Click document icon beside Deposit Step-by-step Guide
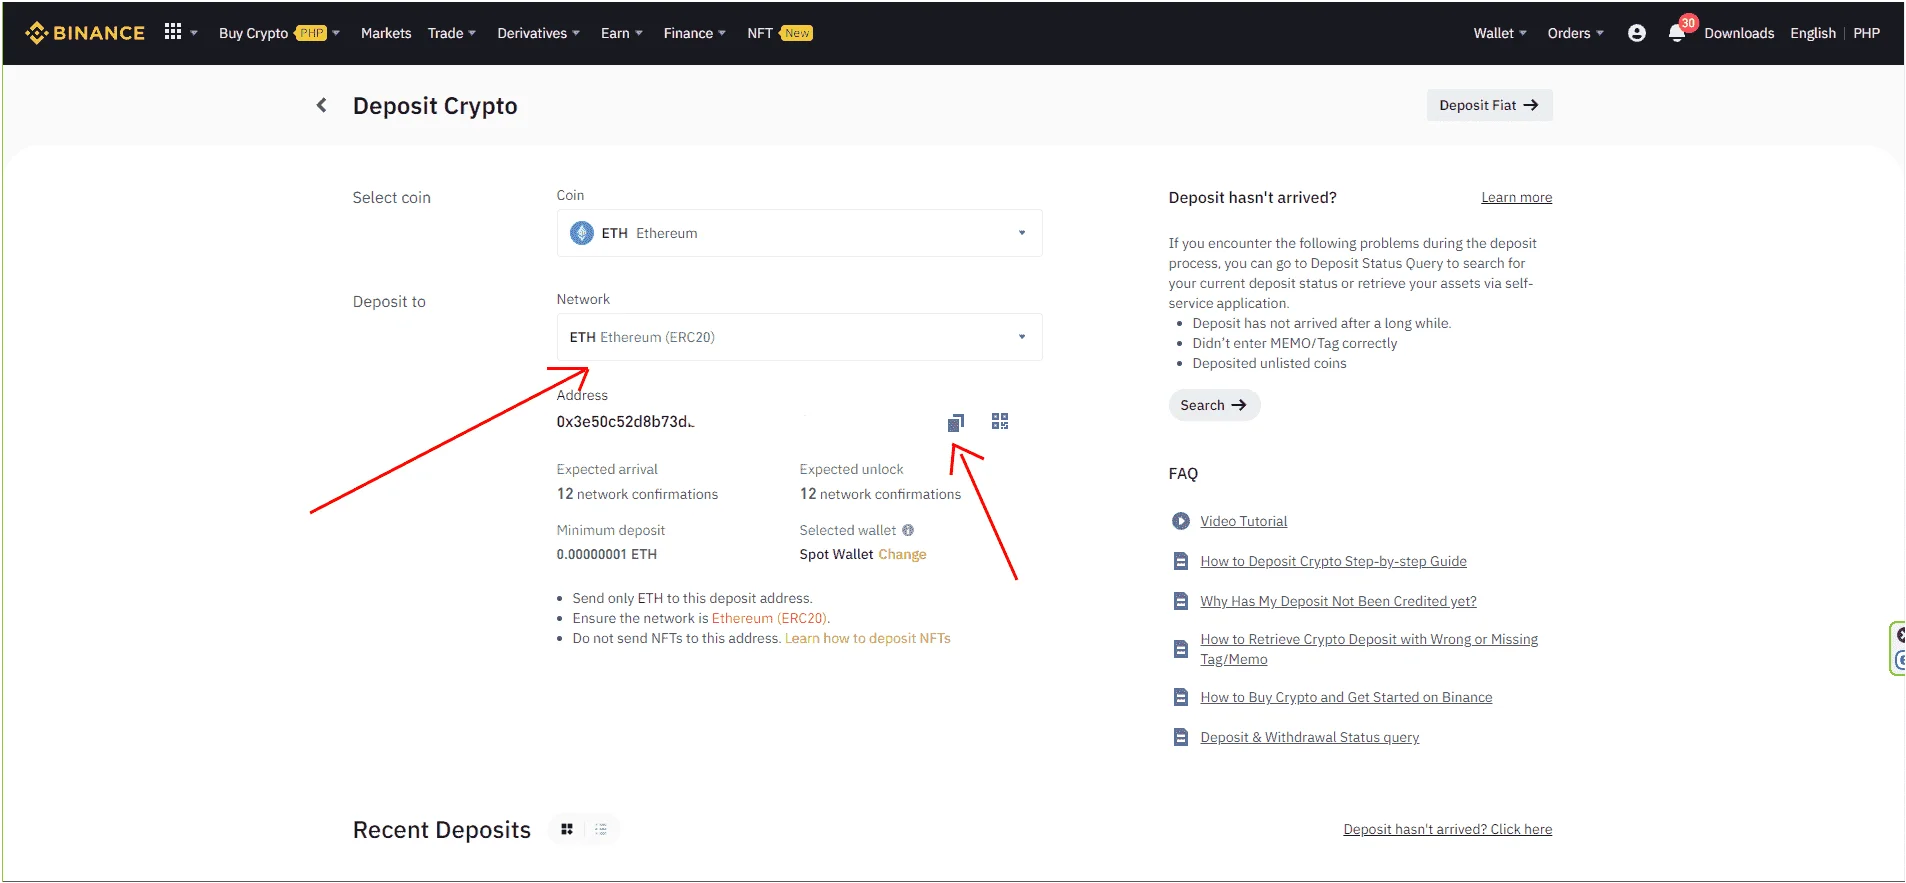 pyautogui.click(x=1181, y=561)
